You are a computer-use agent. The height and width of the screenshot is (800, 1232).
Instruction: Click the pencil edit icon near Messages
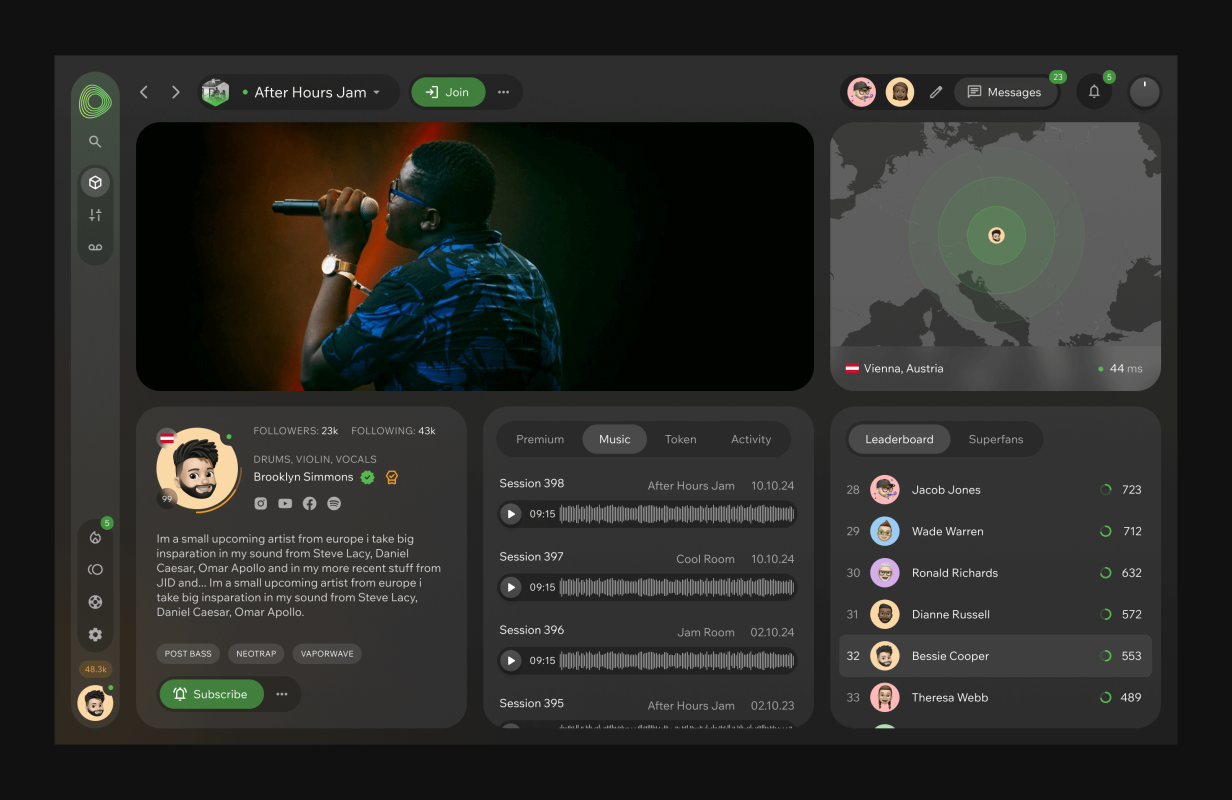pos(936,92)
